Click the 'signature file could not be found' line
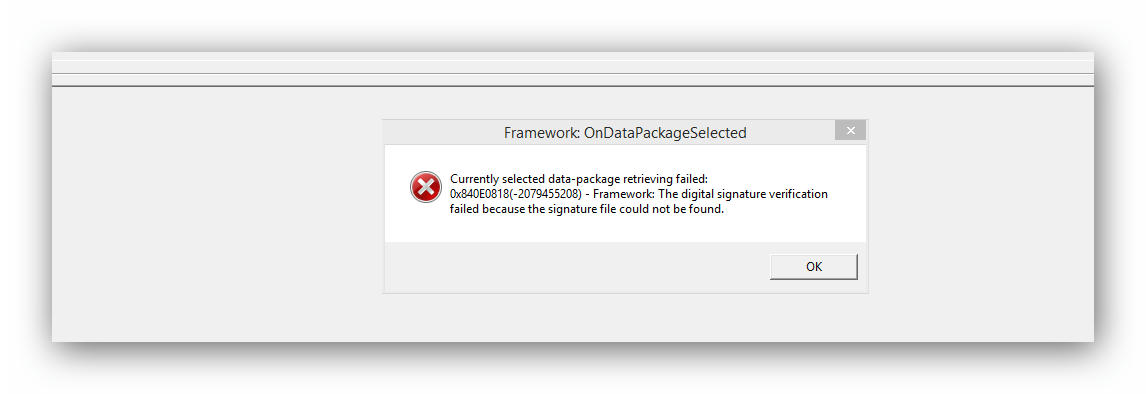Screen dimensions: 1146x394 click(587, 210)
